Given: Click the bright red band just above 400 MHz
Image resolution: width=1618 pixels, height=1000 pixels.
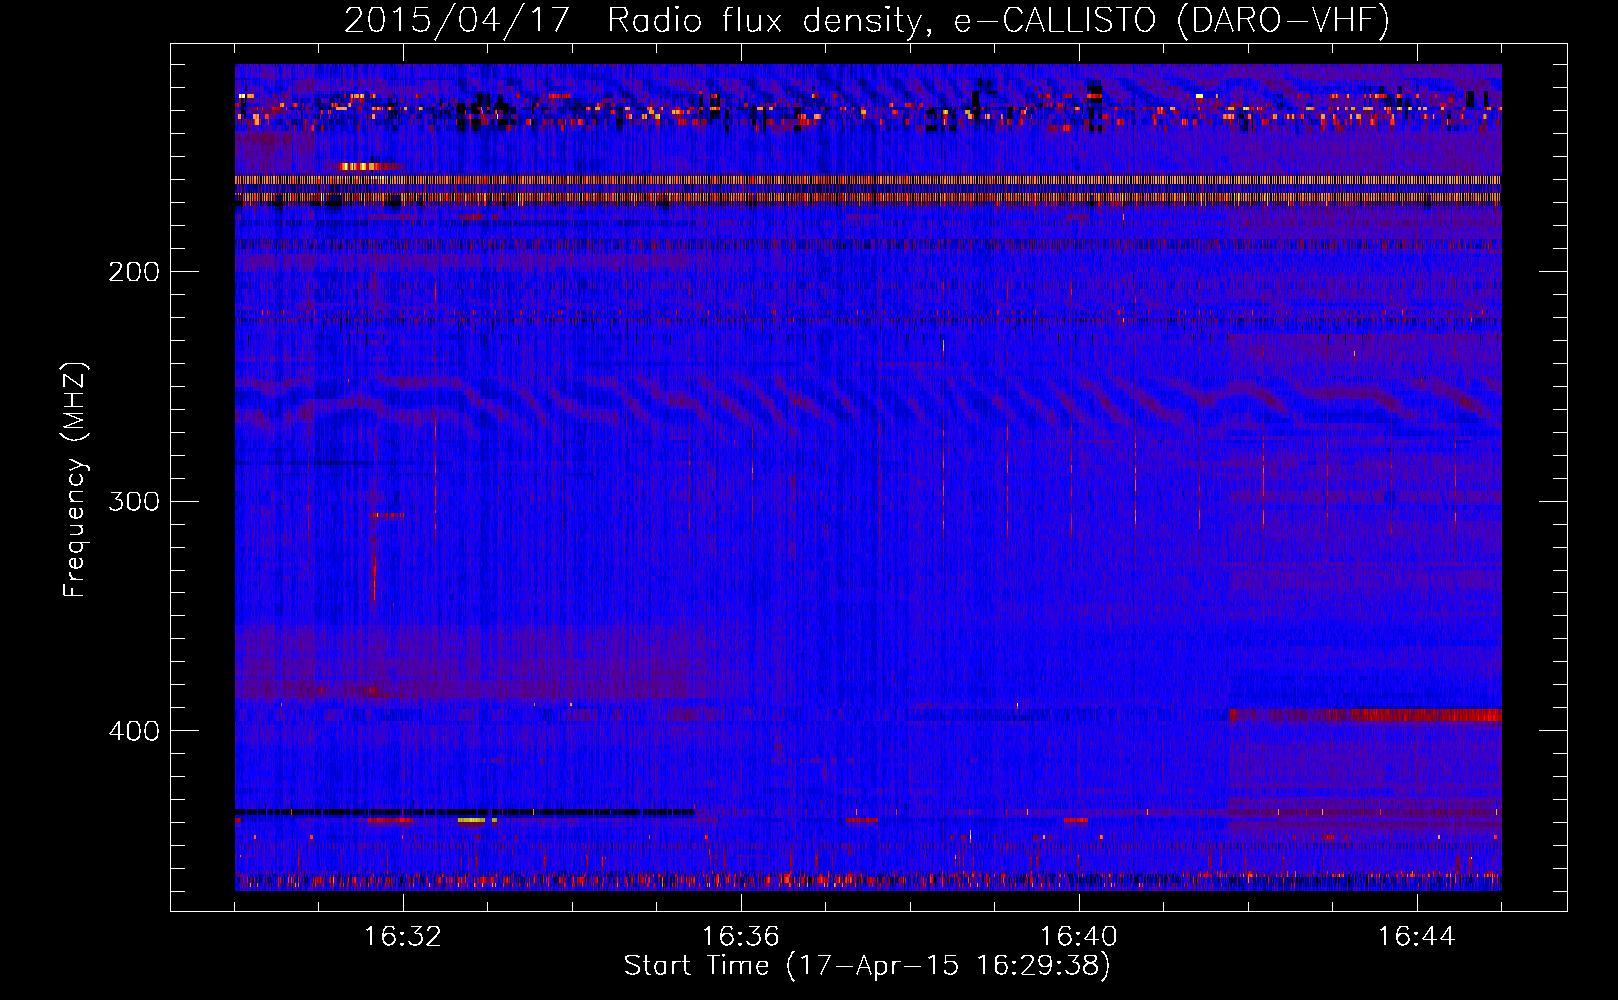Looking at the screenshot, I should [1365, 715].
